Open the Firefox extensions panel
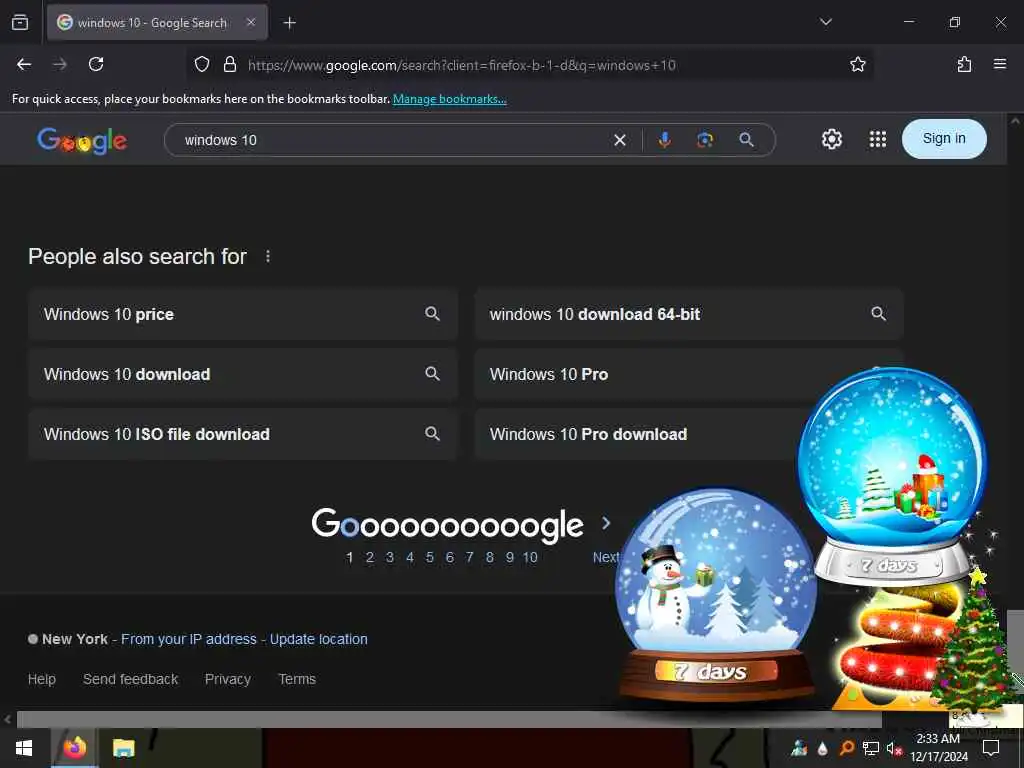The height and width of the screenshot is (768, 1024). tap(964, 64)
